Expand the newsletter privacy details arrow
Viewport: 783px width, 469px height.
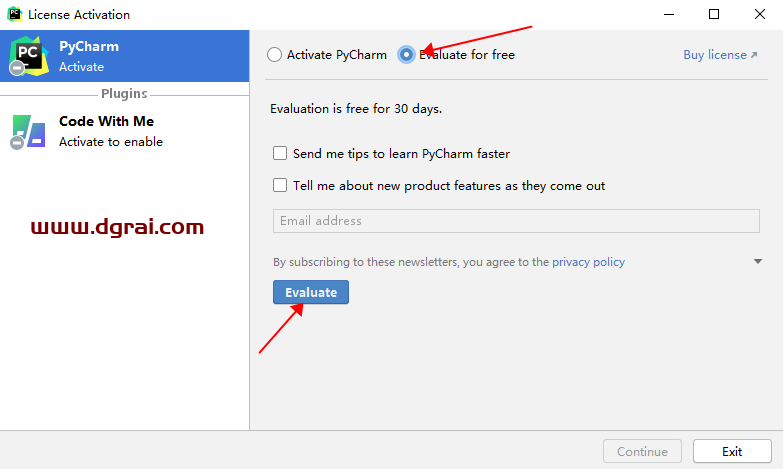click(758, 262)
